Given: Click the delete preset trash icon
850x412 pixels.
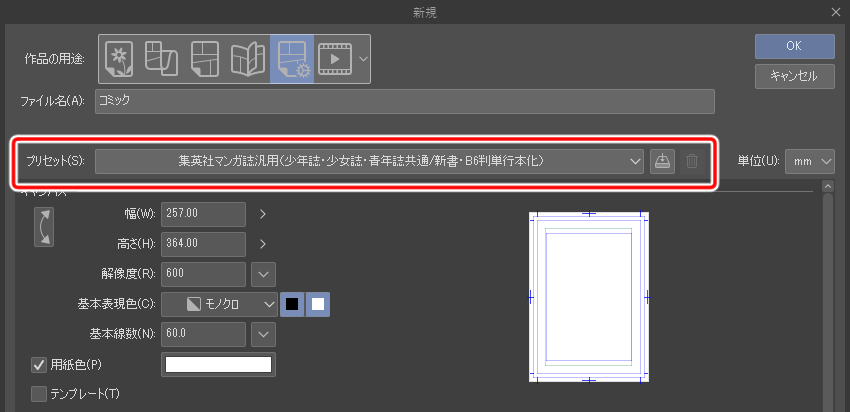Looking at the screenshot, I should pos(692,162).
